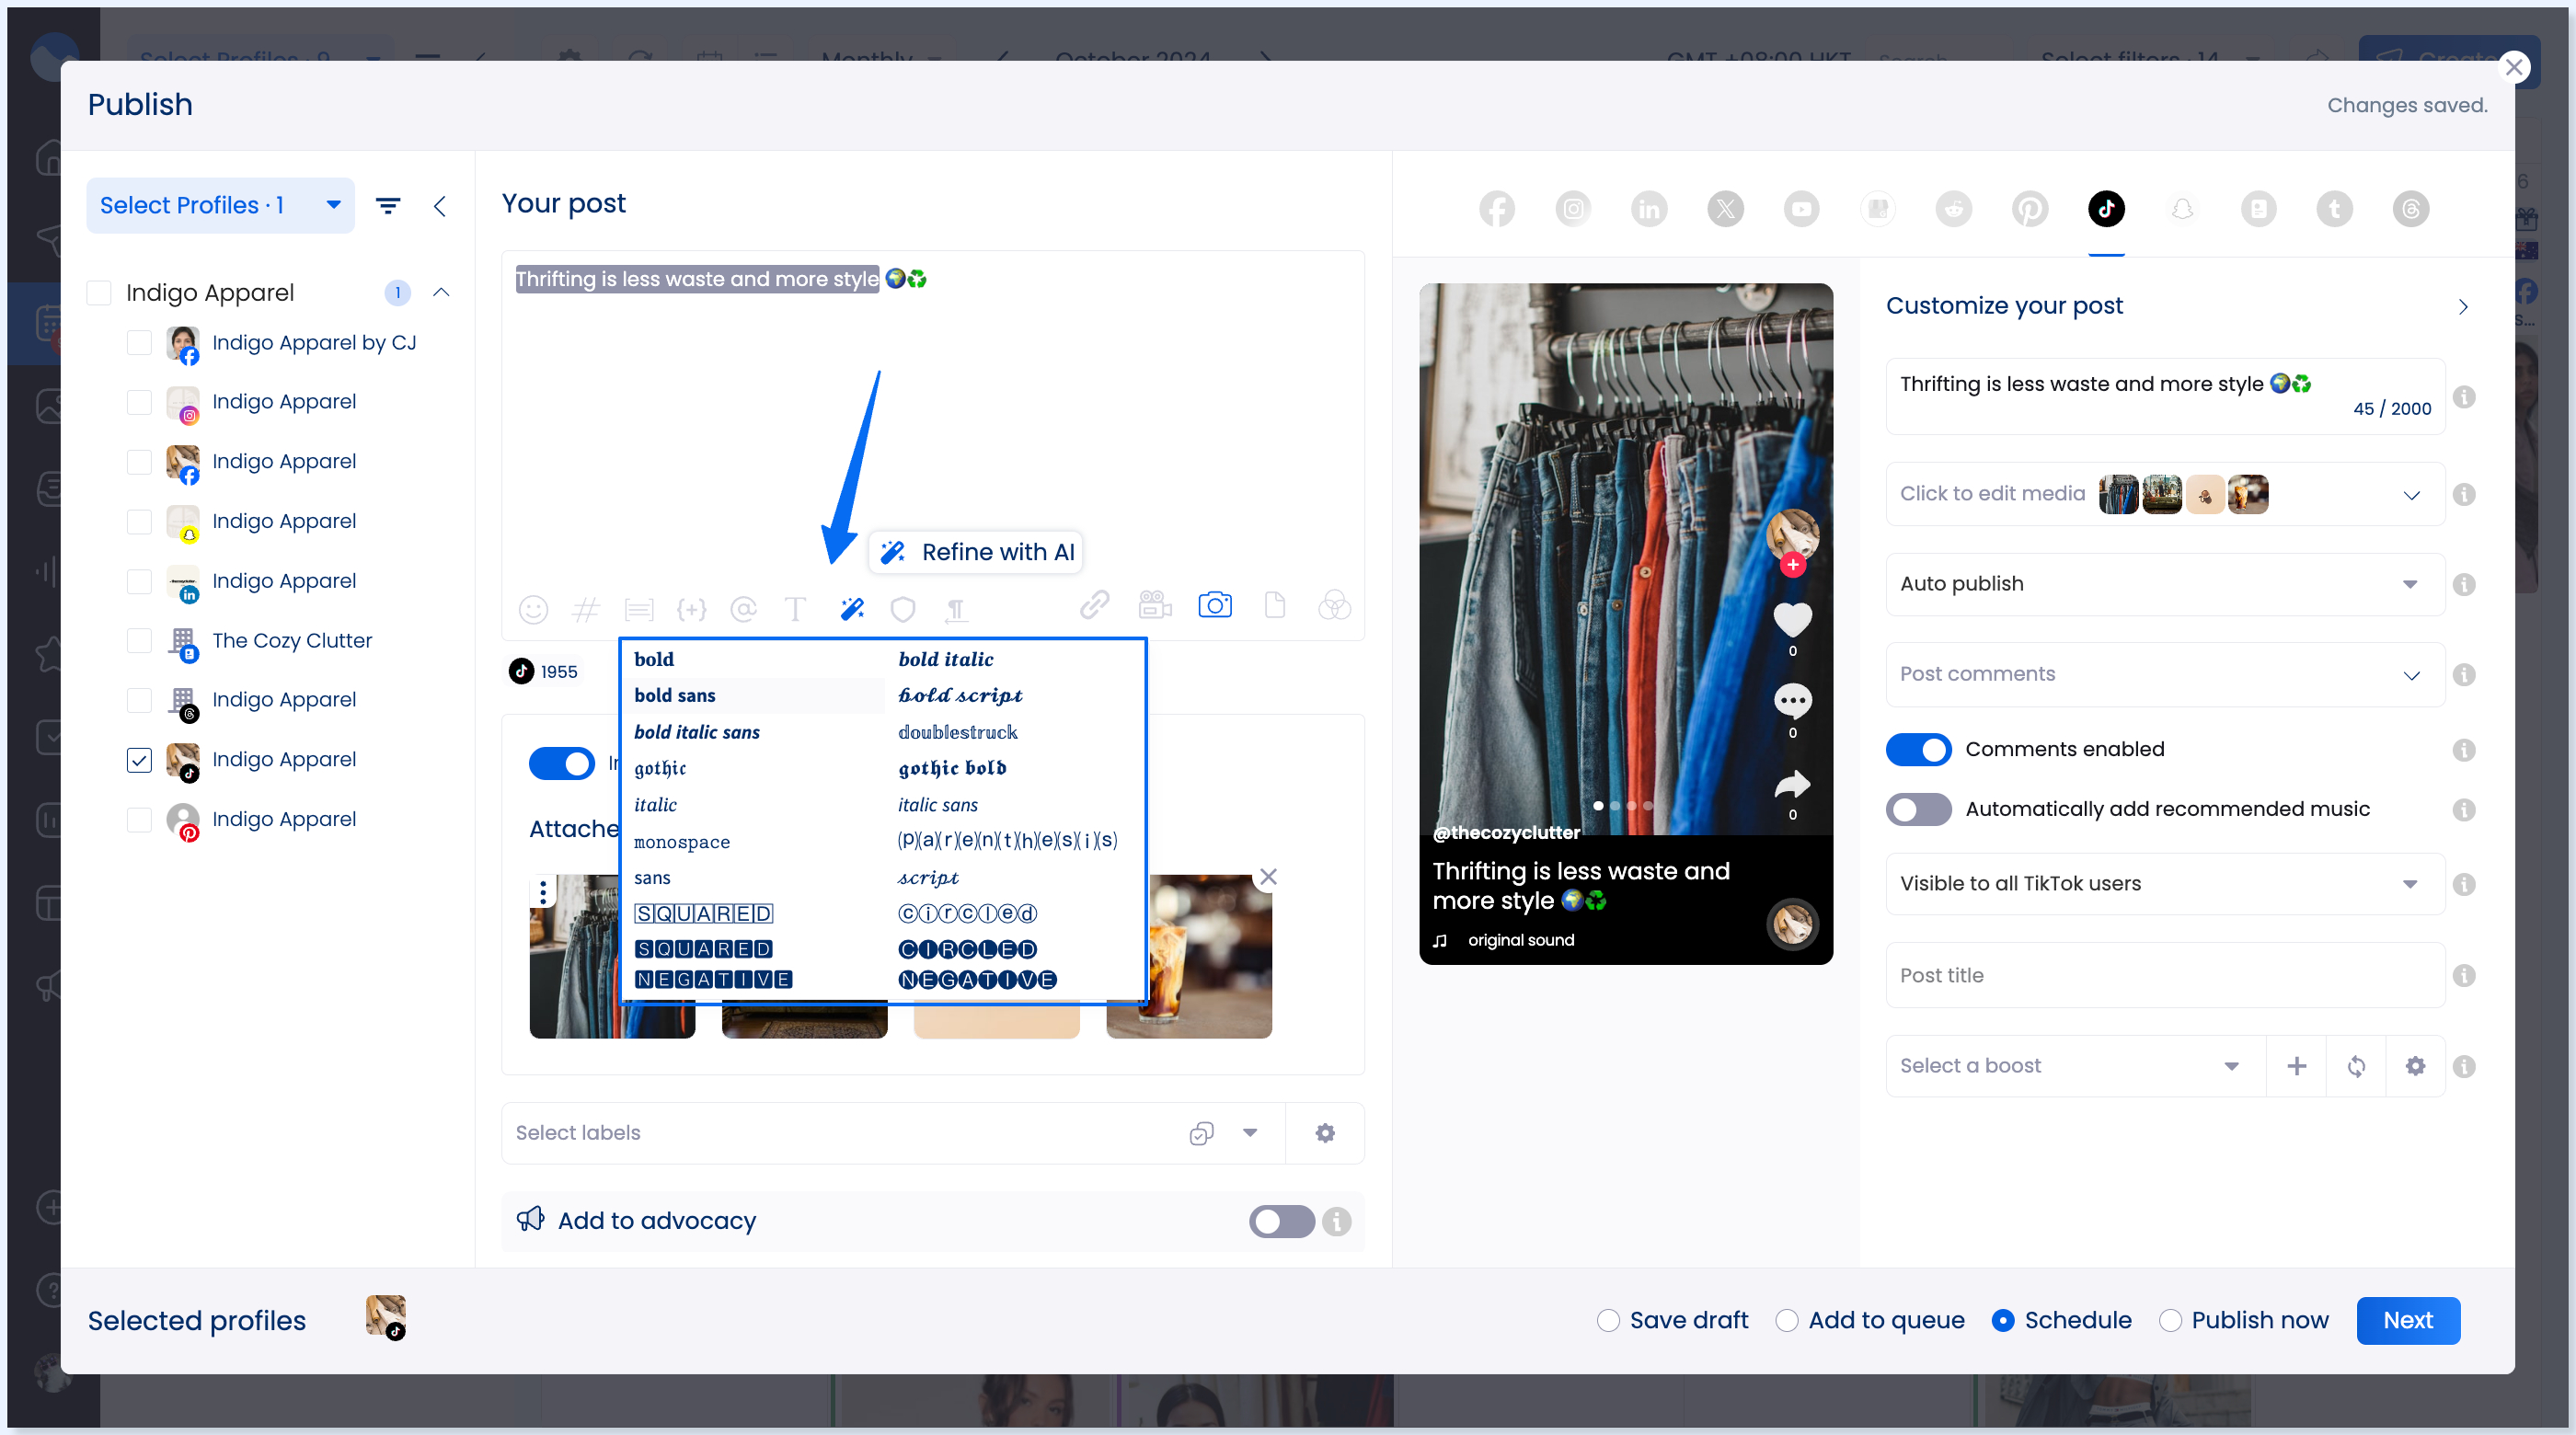
Task: Click the paragraph mark icon
Action: 956,609
